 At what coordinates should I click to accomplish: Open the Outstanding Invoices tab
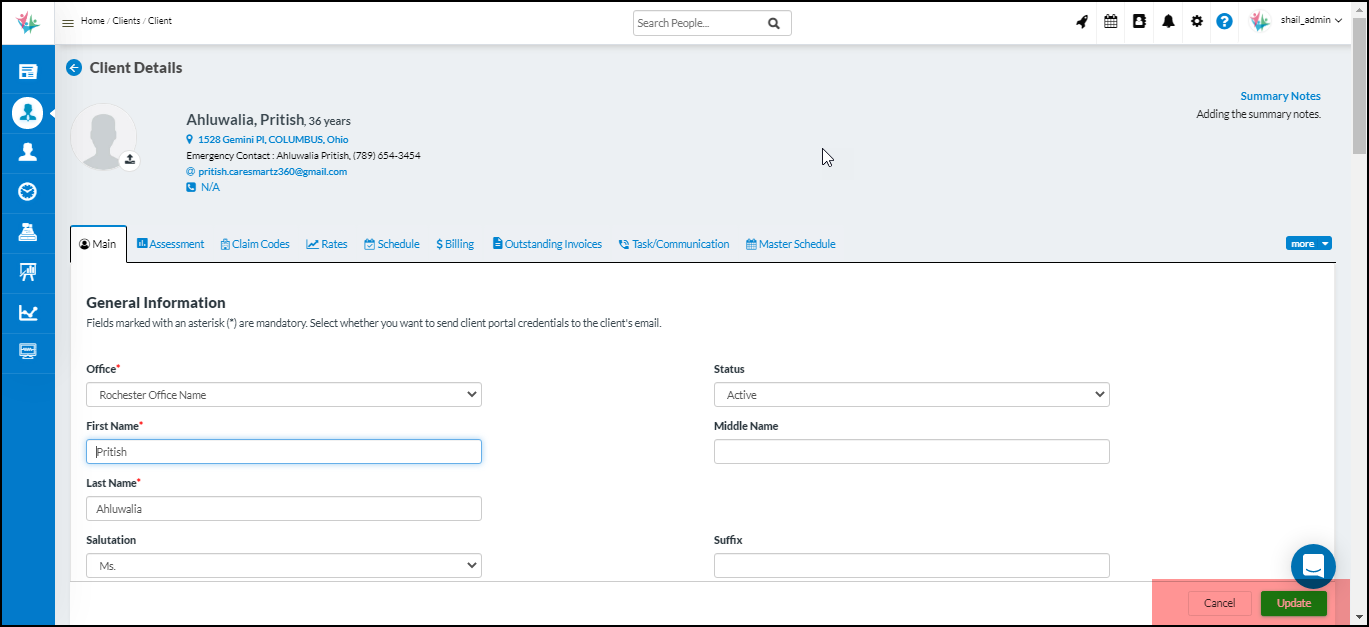point(547,244)
